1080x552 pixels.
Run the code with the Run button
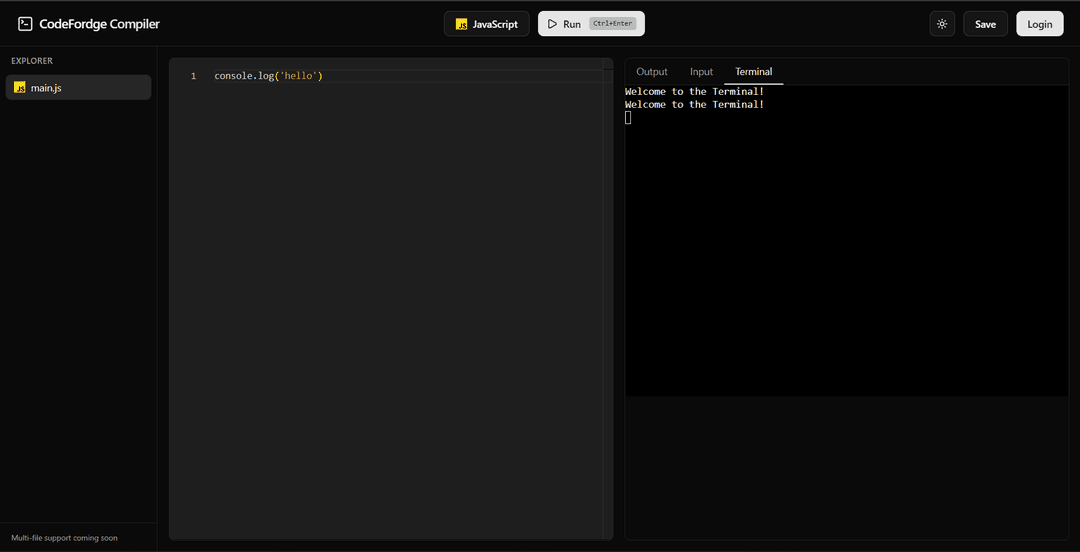[591, 24]
